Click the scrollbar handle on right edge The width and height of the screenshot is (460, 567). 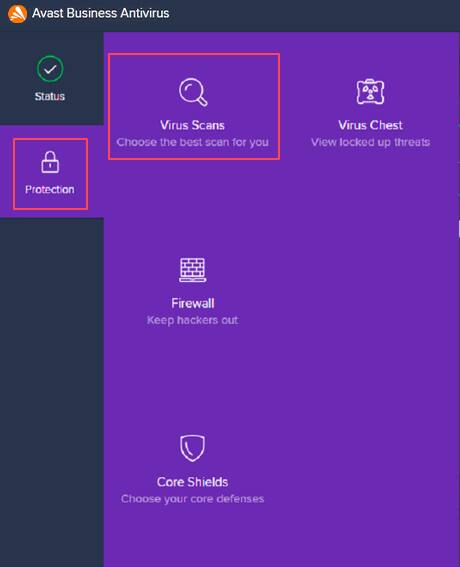(x=459, y=229)
